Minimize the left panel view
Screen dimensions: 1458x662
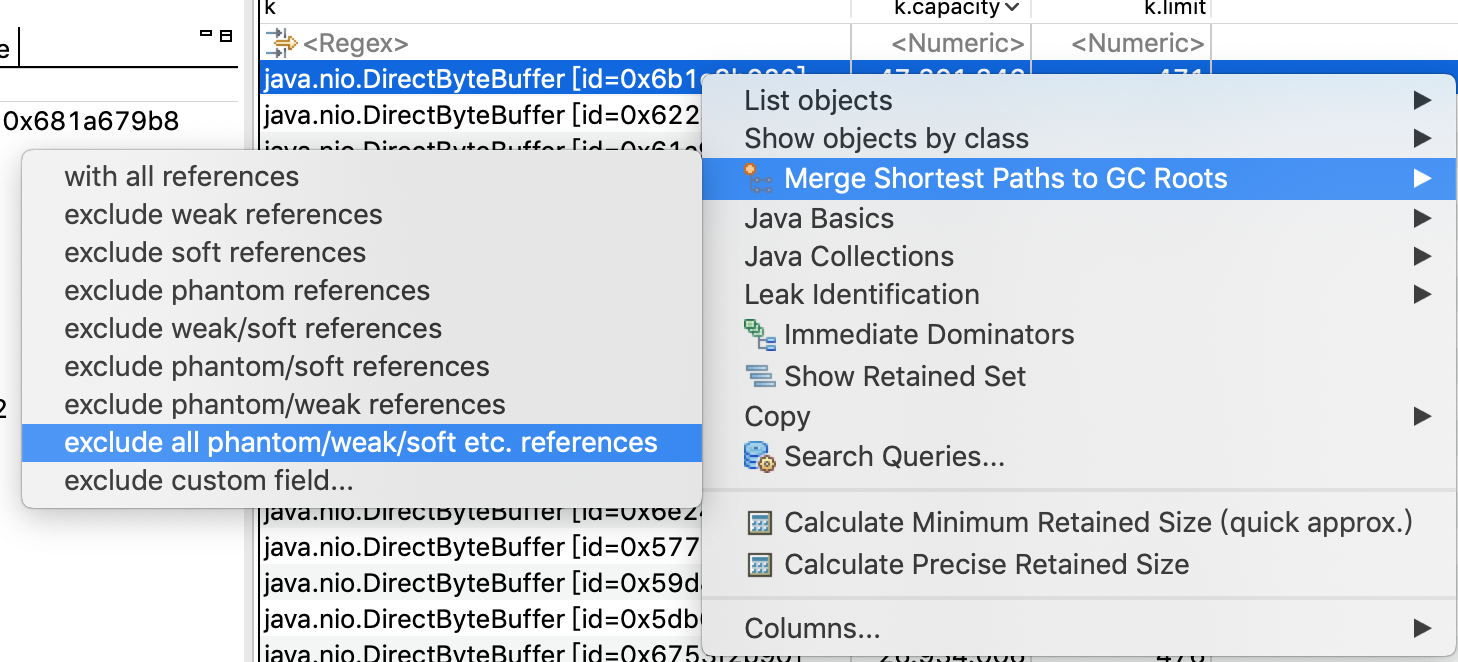point(206,35)
